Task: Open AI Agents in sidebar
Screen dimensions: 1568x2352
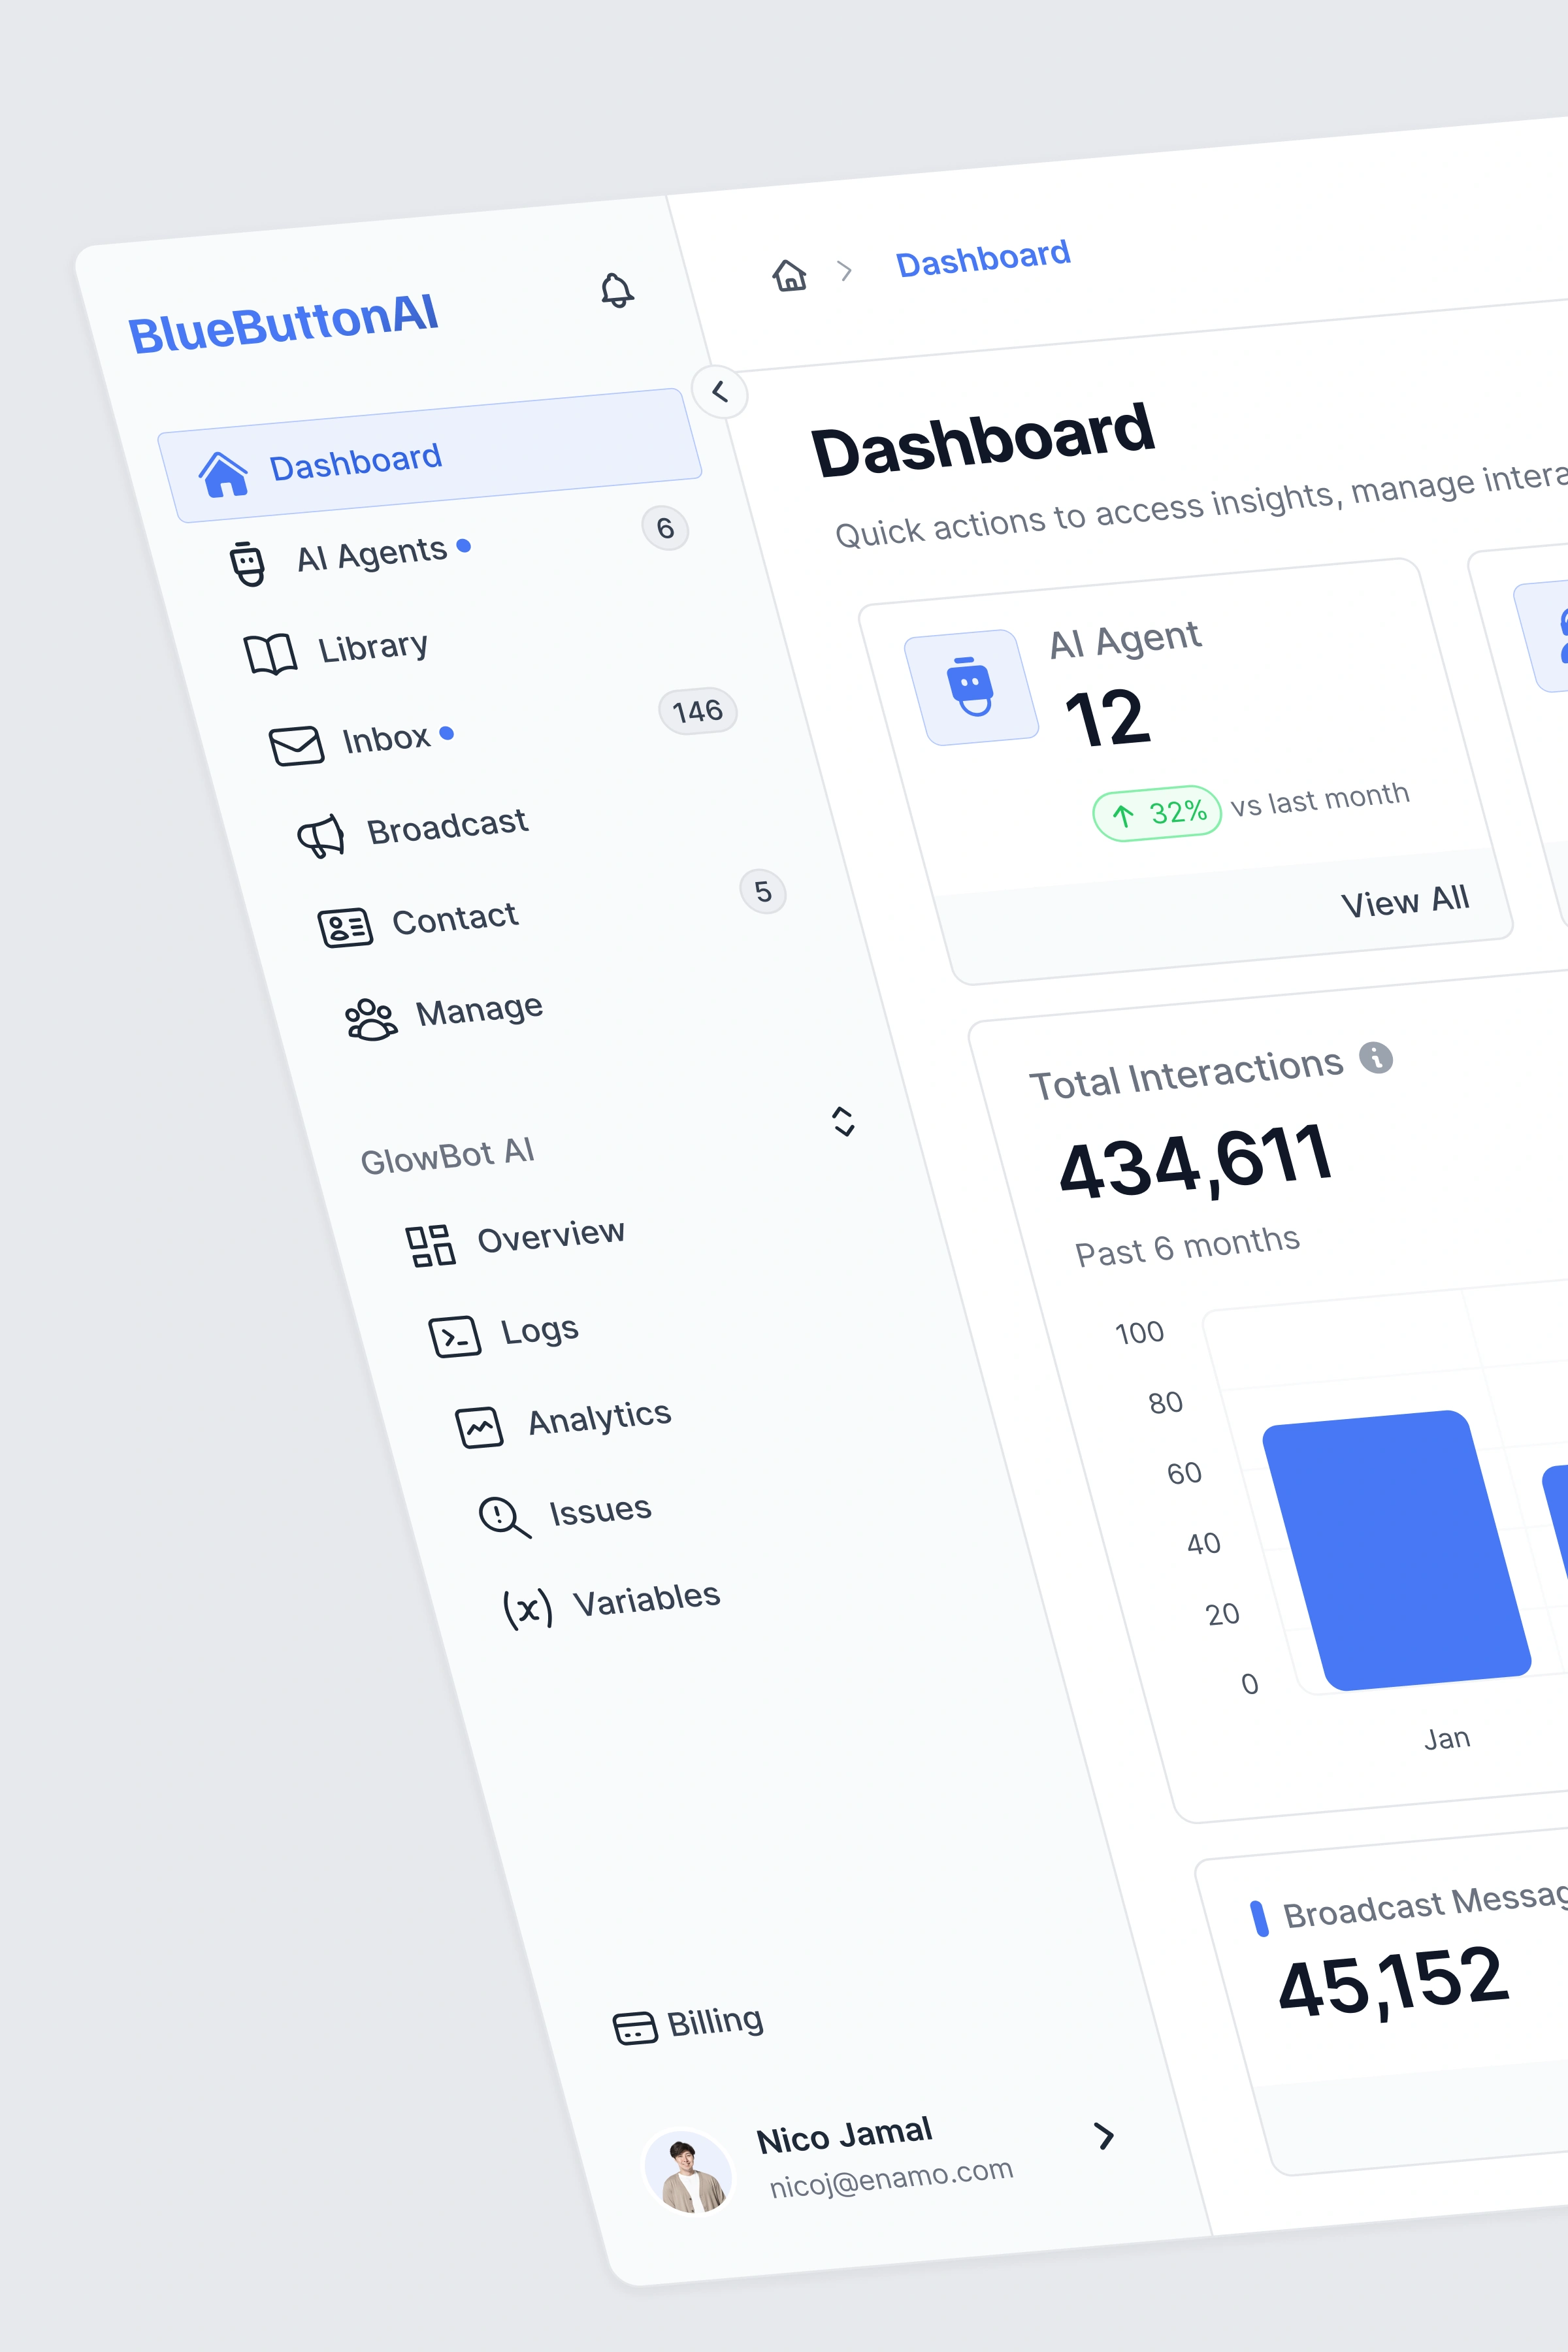Action: tap(371, 554)
